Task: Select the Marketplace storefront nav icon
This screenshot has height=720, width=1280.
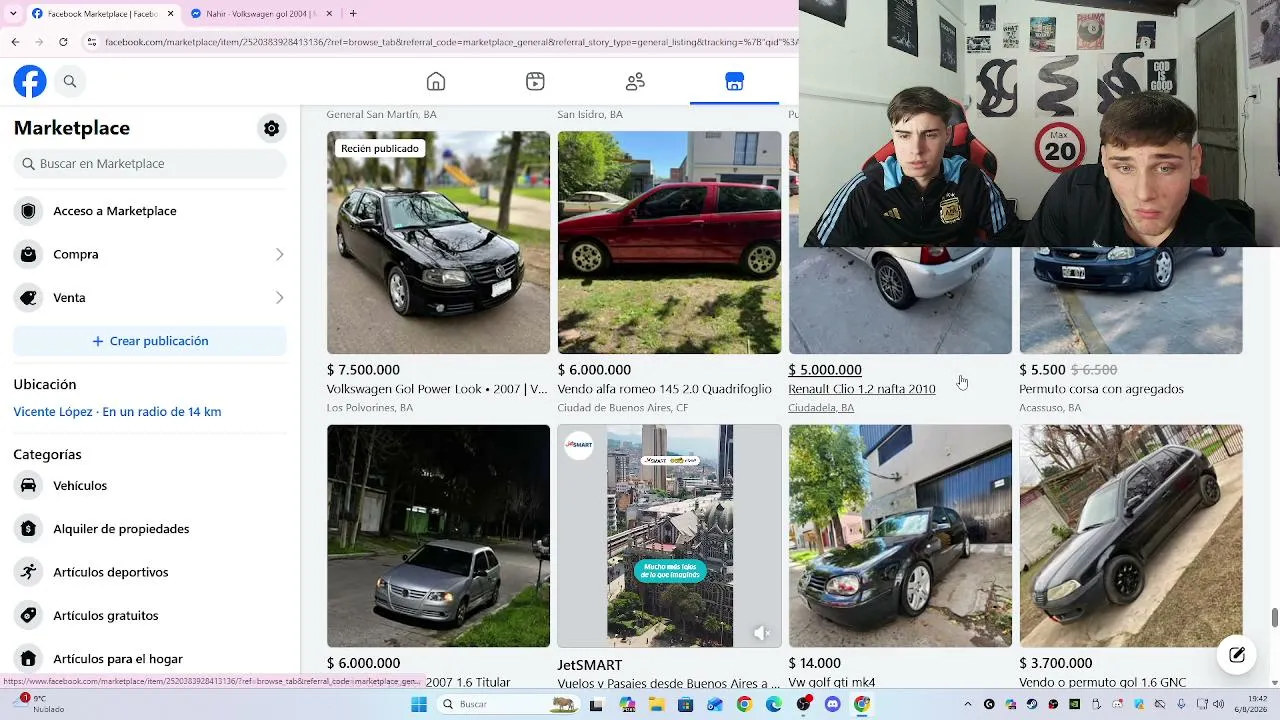Action: [734, 82]
